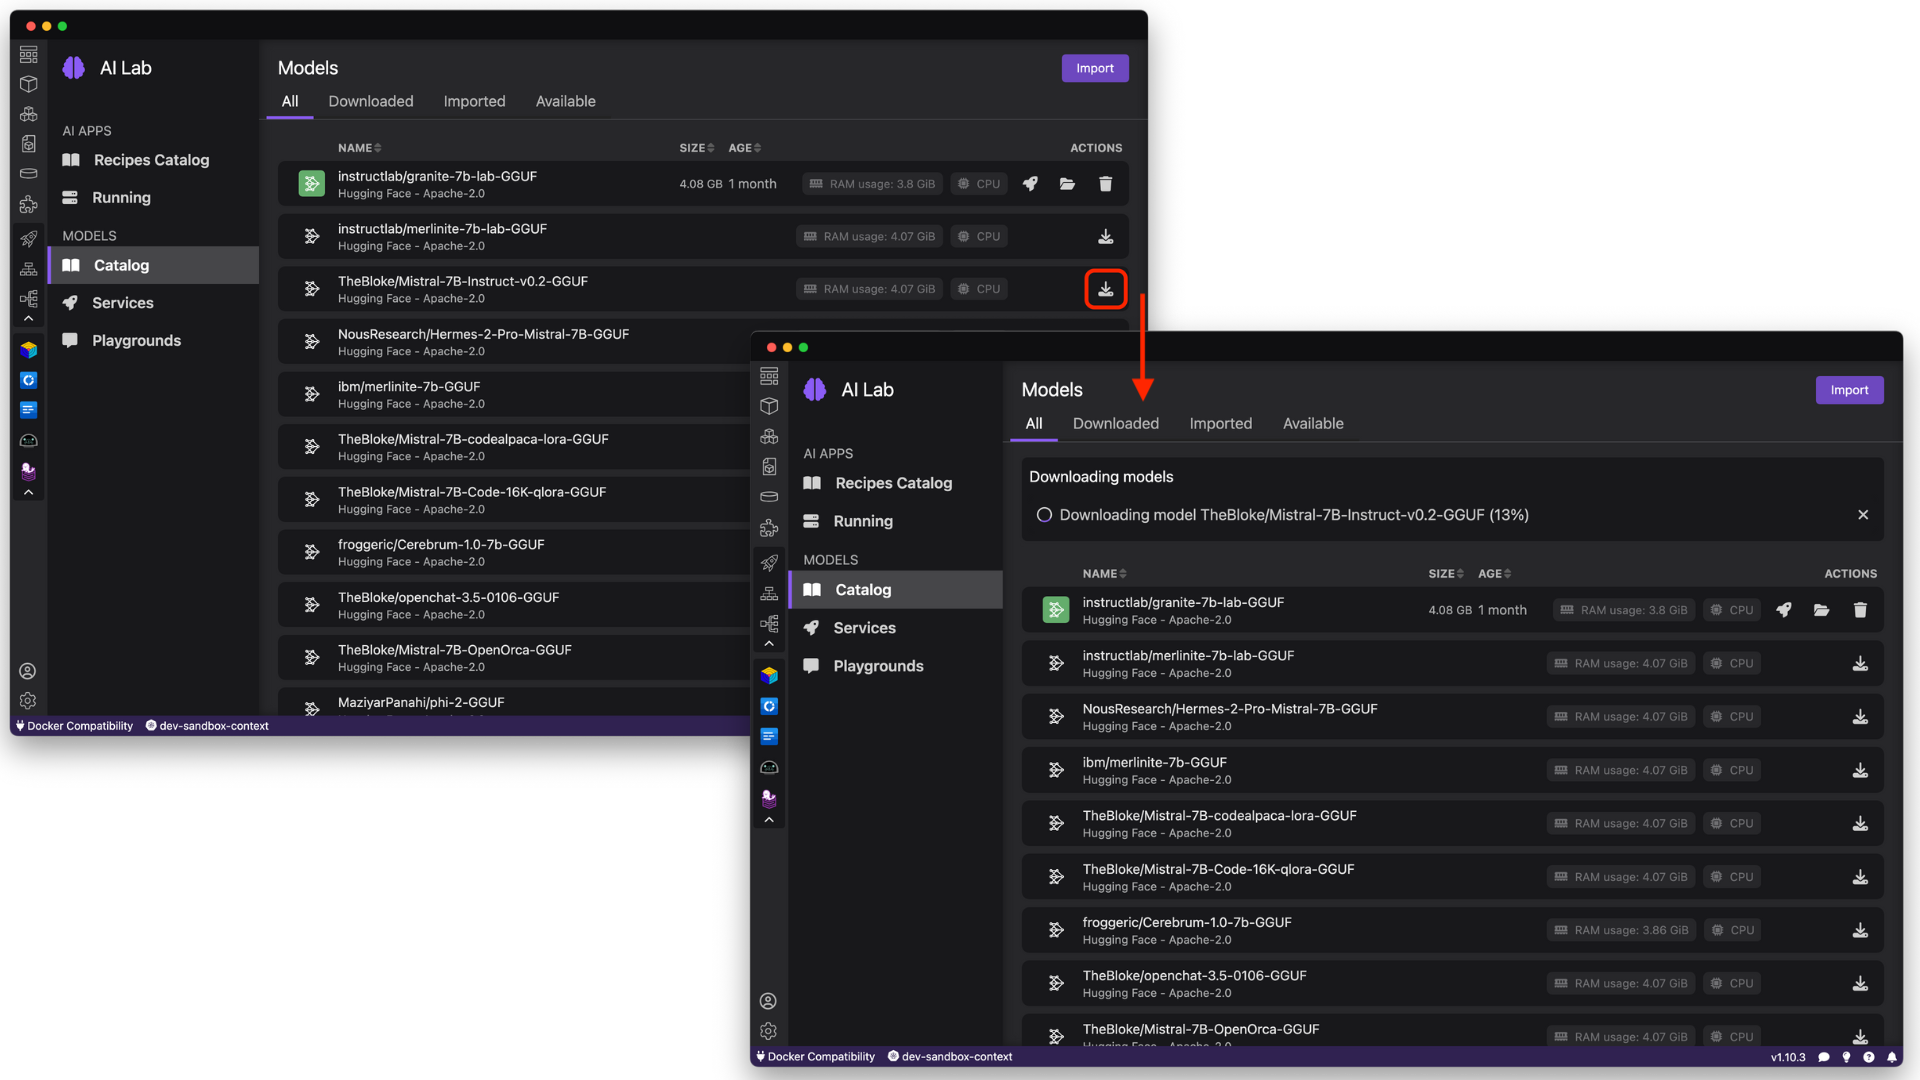1920x1080 pixels.
Task: Open Volumes icon in front window sidebar
Action: 769,497
